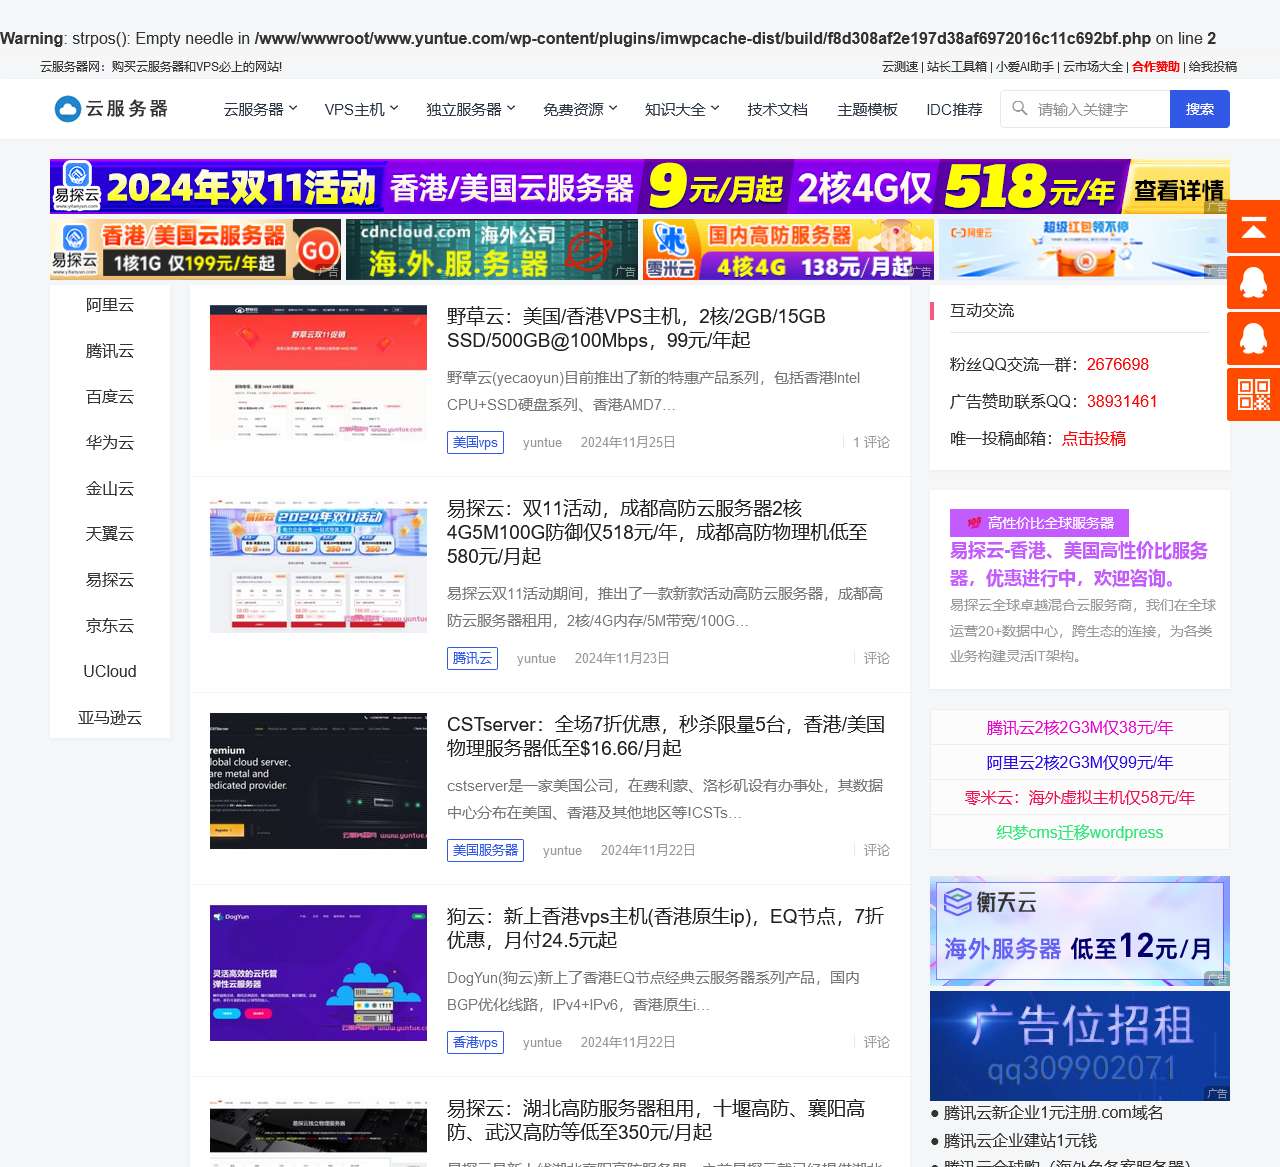1280x1167 pixels.
Task: Click the 香港vps category tag
Action: coord(475,1042)
